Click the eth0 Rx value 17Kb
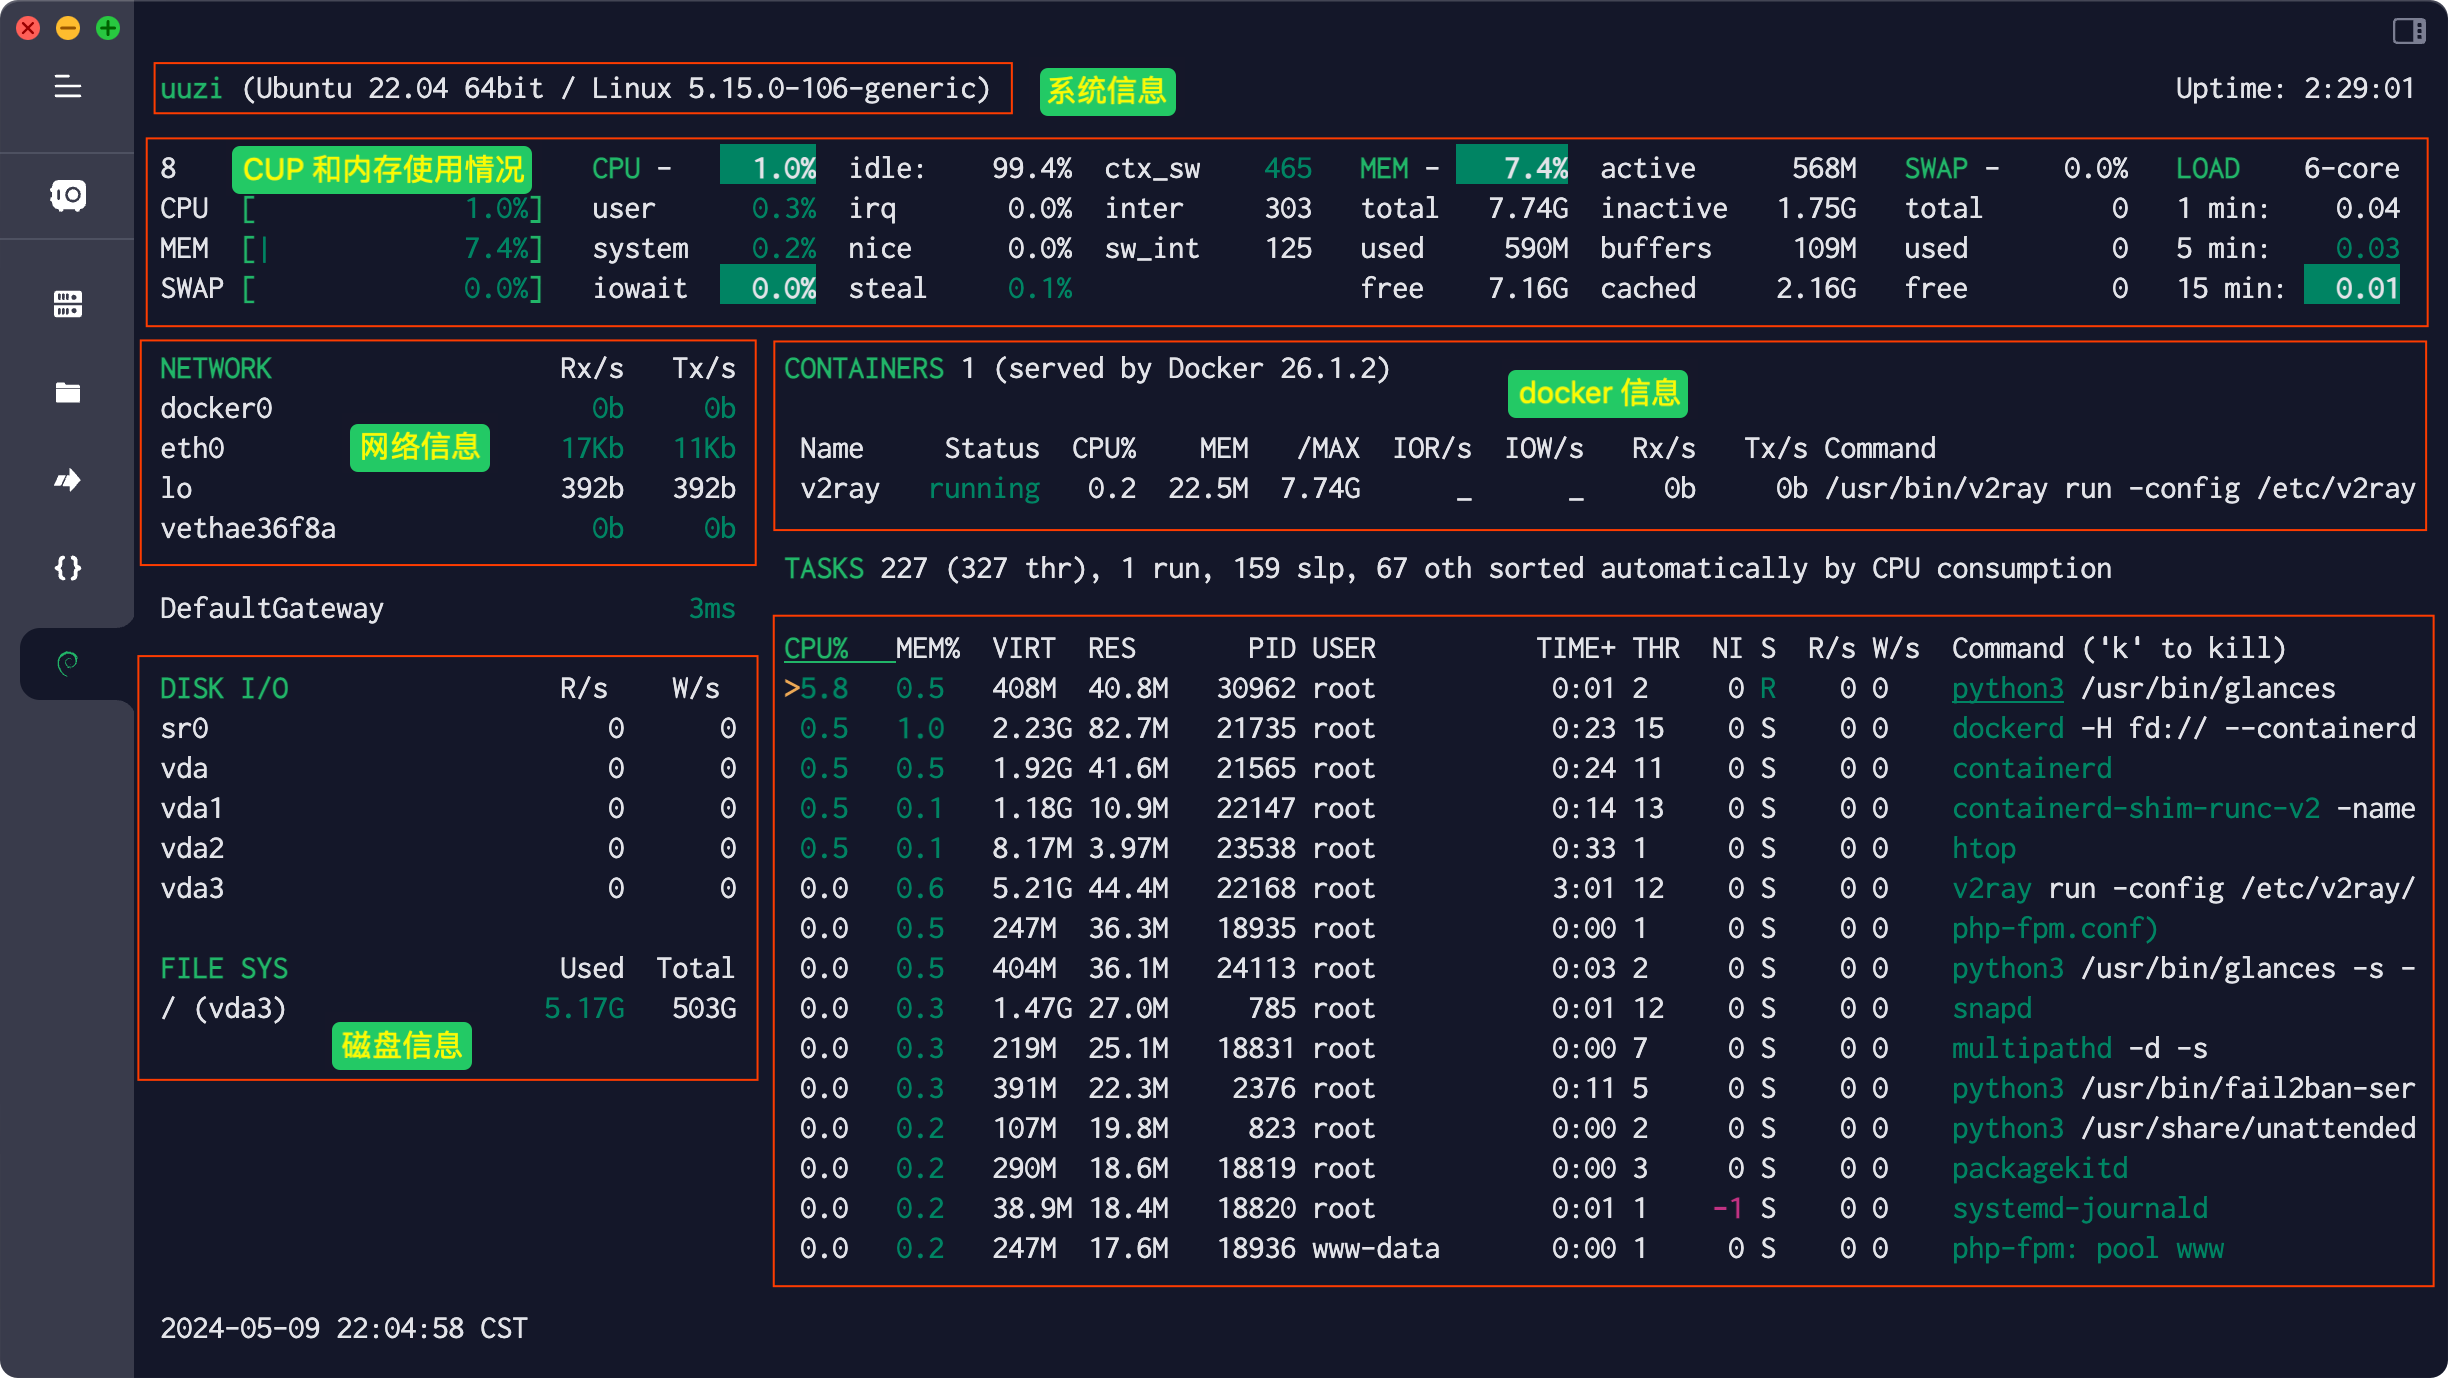This screenshot has width=2448, height=1378. pos(592,448)
